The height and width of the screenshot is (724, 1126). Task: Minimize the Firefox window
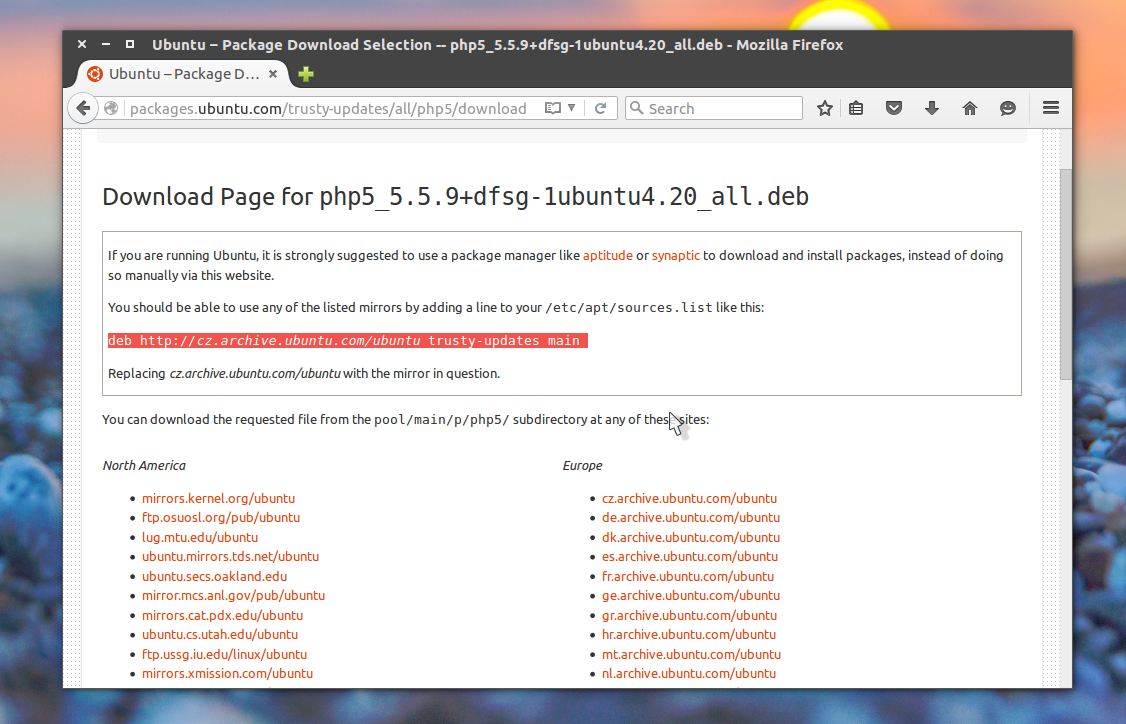pyautogui.click(x=106, y=45)
